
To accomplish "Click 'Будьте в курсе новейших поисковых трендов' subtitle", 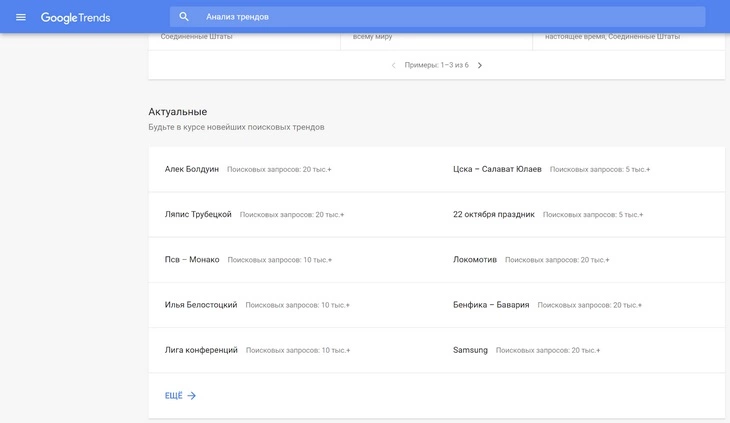I will [237, 127].
